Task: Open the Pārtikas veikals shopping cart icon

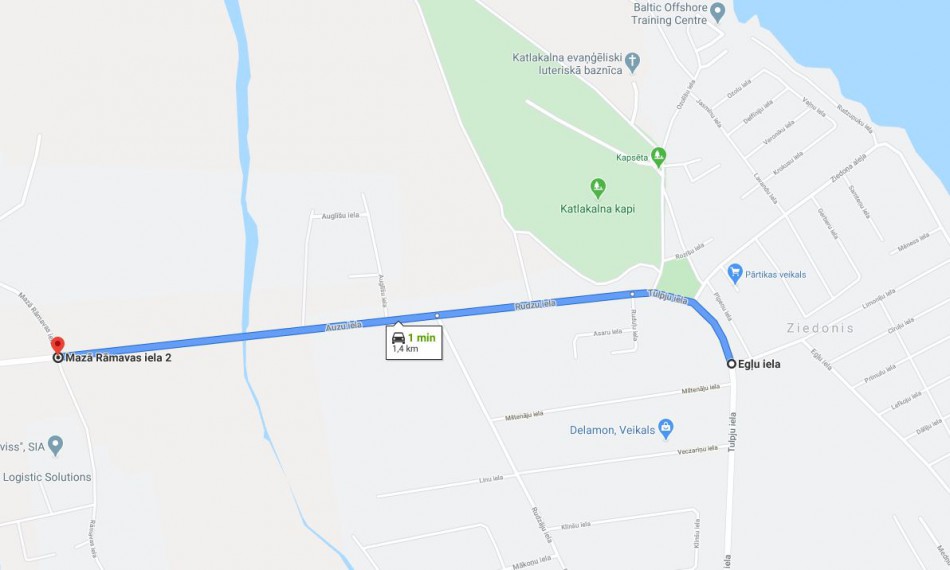Action: (735, 273)
